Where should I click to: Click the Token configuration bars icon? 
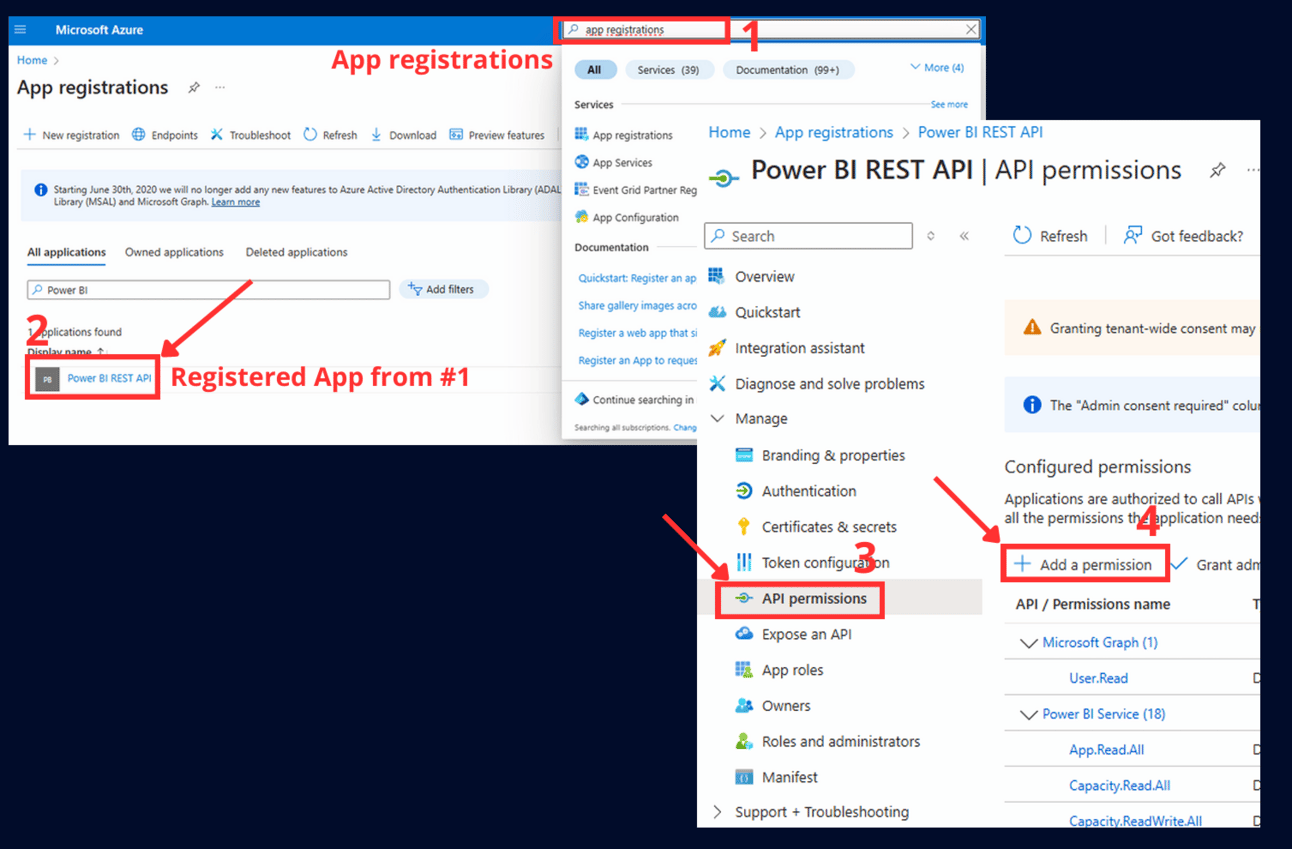pos(743,563)
